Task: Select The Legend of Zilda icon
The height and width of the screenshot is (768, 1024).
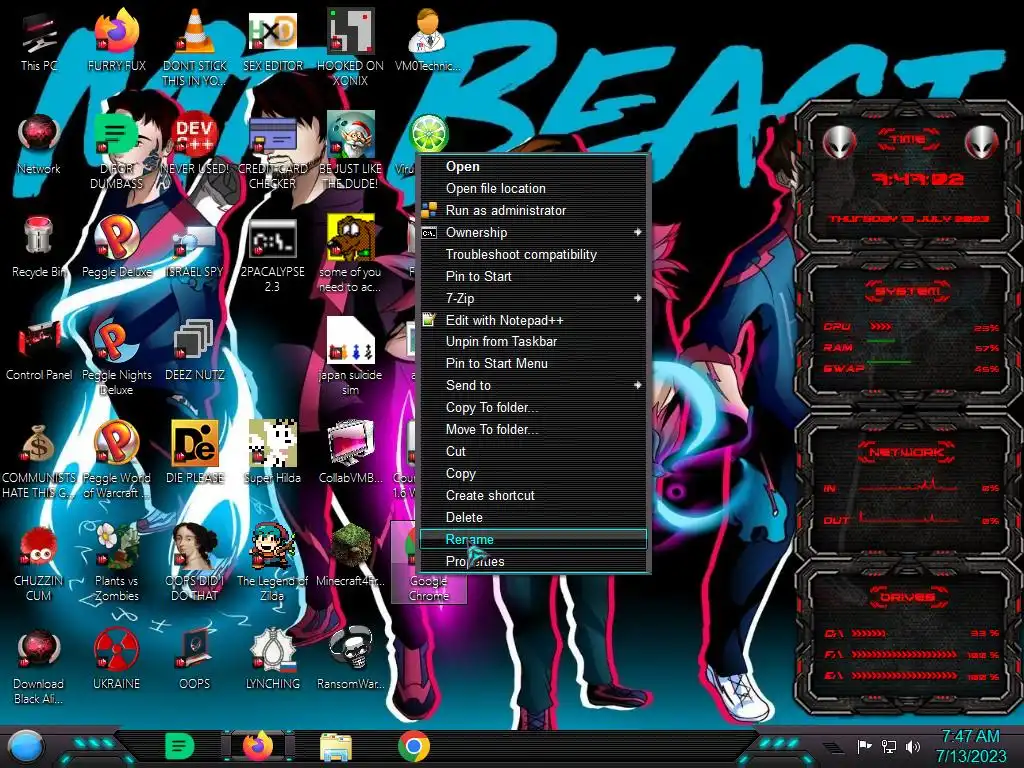Action: [273, 563]
